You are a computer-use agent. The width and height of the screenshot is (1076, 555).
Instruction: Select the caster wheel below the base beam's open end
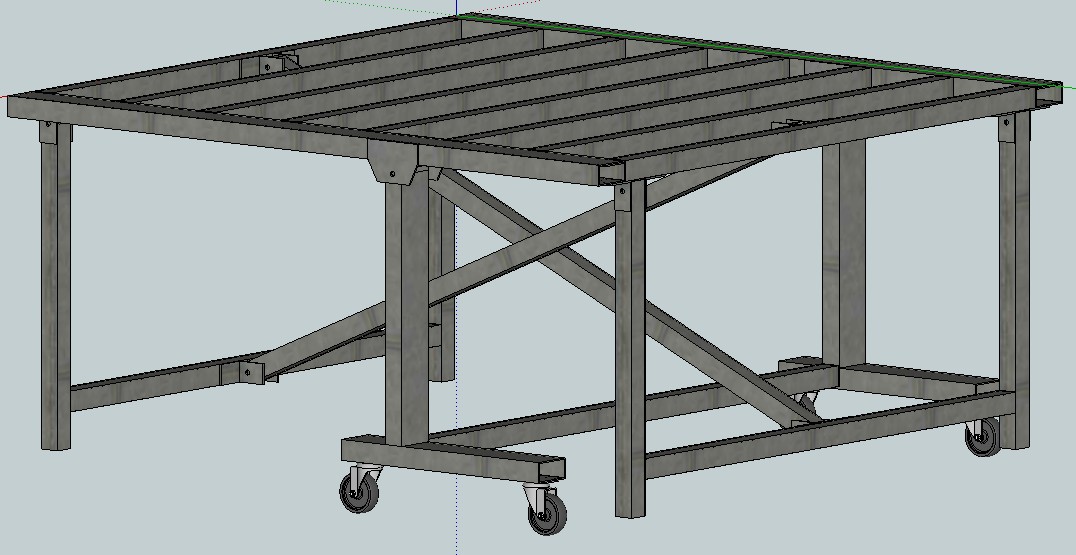pyautogui.click(x=545, y=510)
